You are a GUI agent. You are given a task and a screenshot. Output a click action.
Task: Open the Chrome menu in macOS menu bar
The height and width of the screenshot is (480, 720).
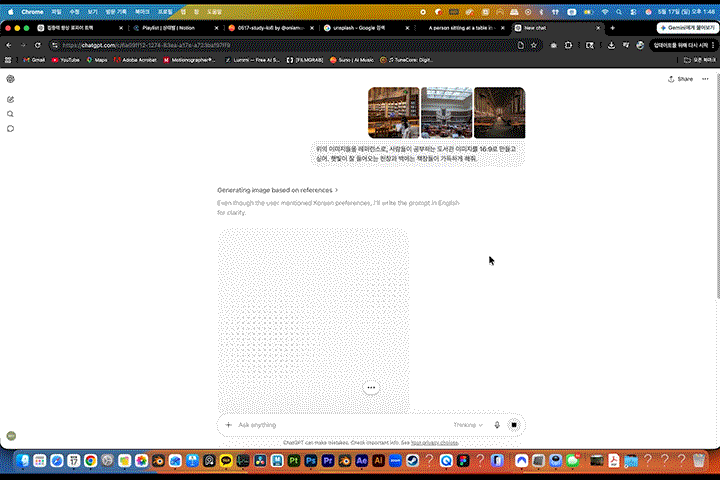point(32,12)
